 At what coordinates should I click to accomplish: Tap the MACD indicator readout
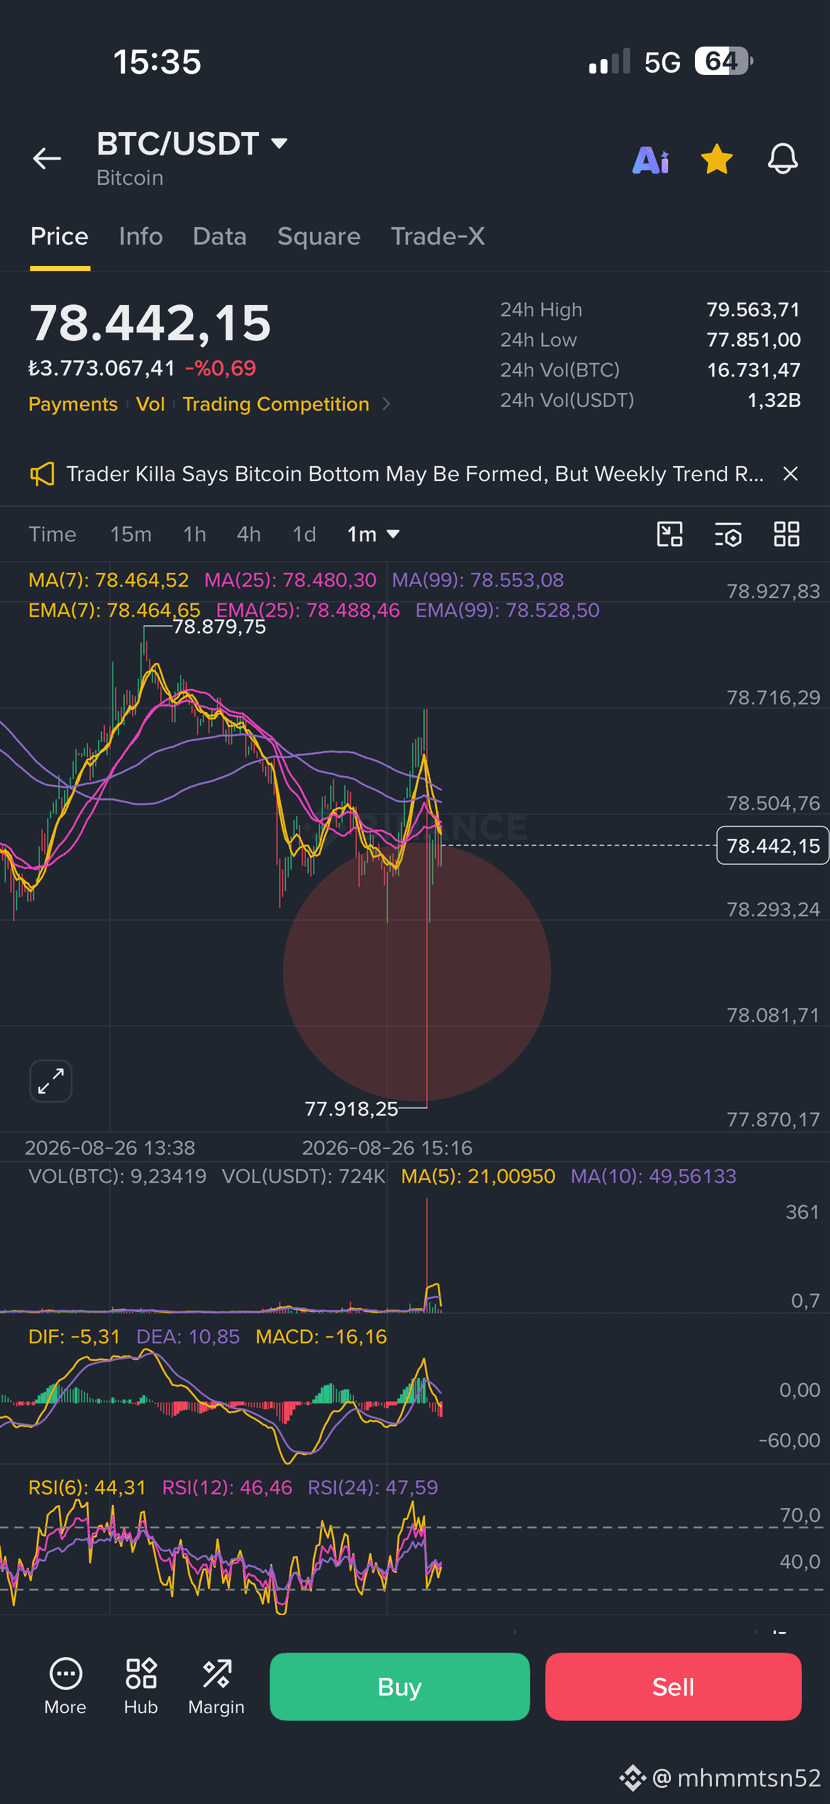(321, 1336)
